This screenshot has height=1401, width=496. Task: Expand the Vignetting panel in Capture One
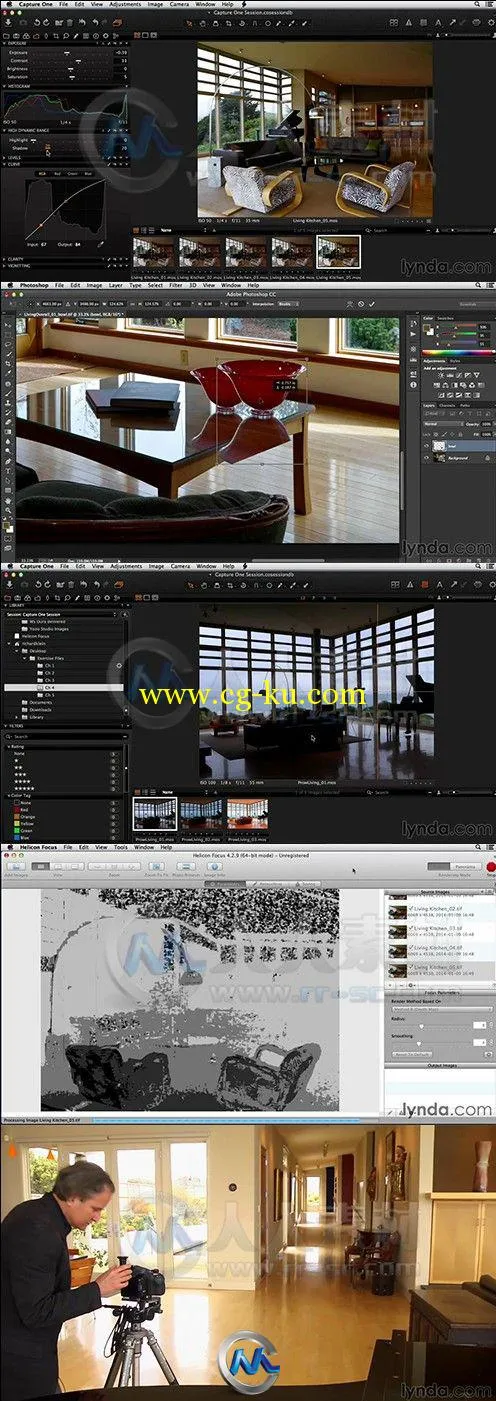4,266
